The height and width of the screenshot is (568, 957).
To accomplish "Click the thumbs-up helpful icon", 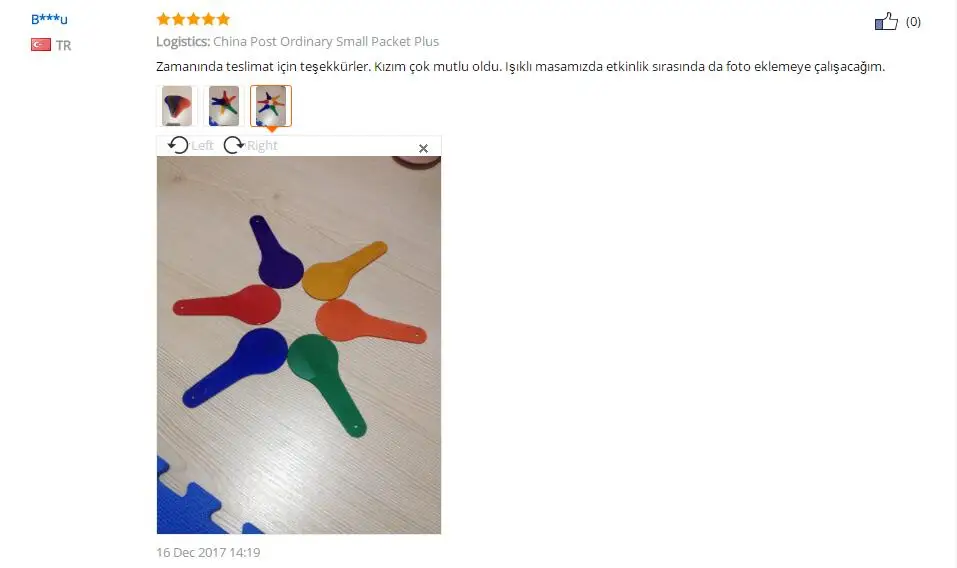I will 886,21.
